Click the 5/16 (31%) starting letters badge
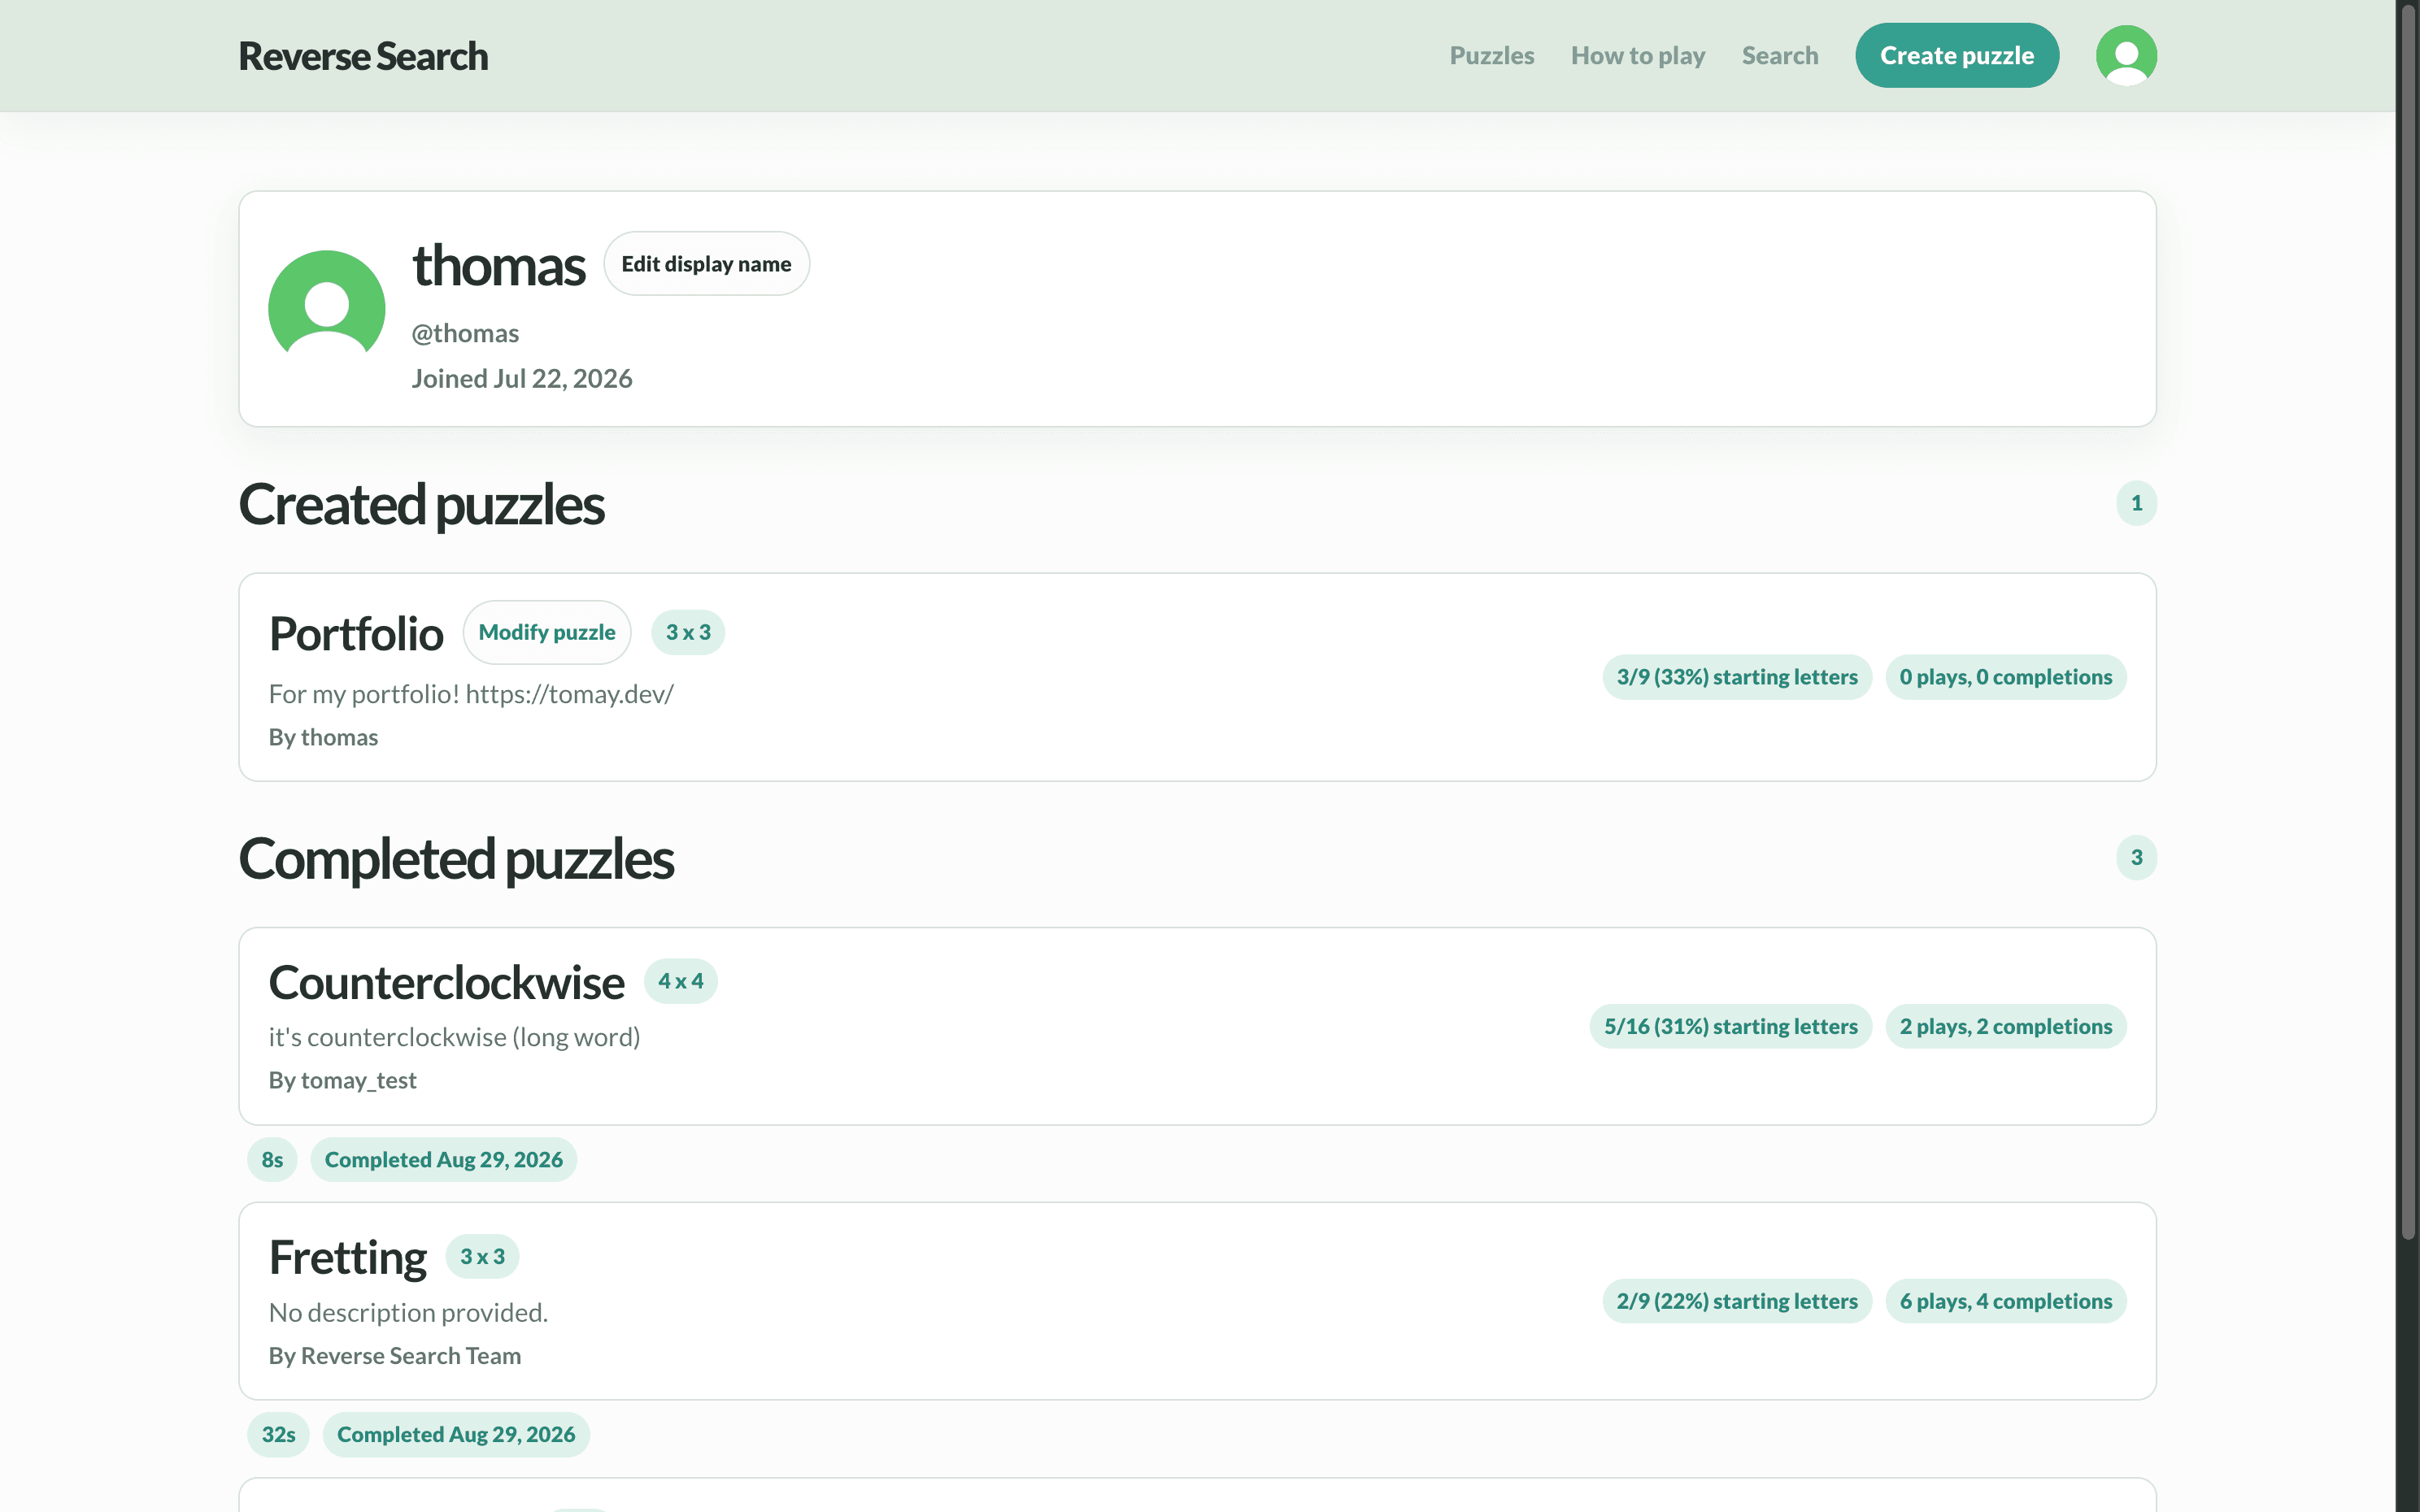The image size is (2420, 1512). click(x=1730, y=1026)
